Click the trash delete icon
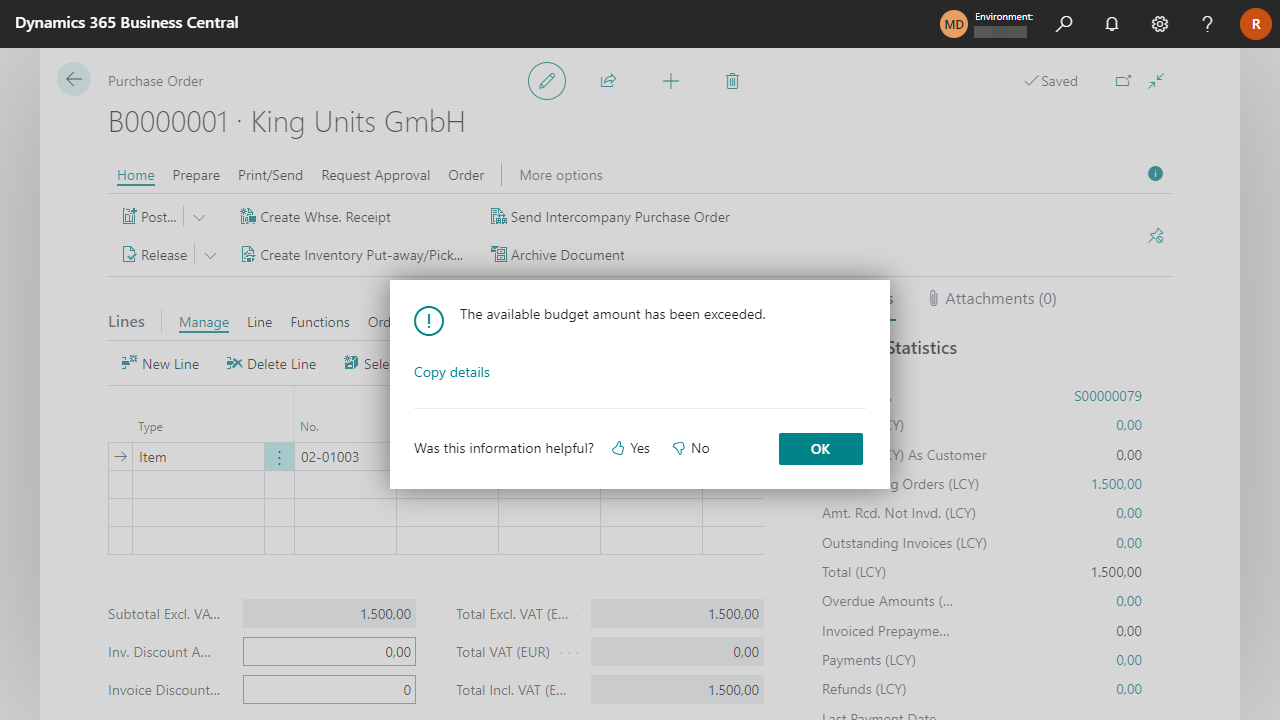This screenshot has height=720, width=1280. 732,81
